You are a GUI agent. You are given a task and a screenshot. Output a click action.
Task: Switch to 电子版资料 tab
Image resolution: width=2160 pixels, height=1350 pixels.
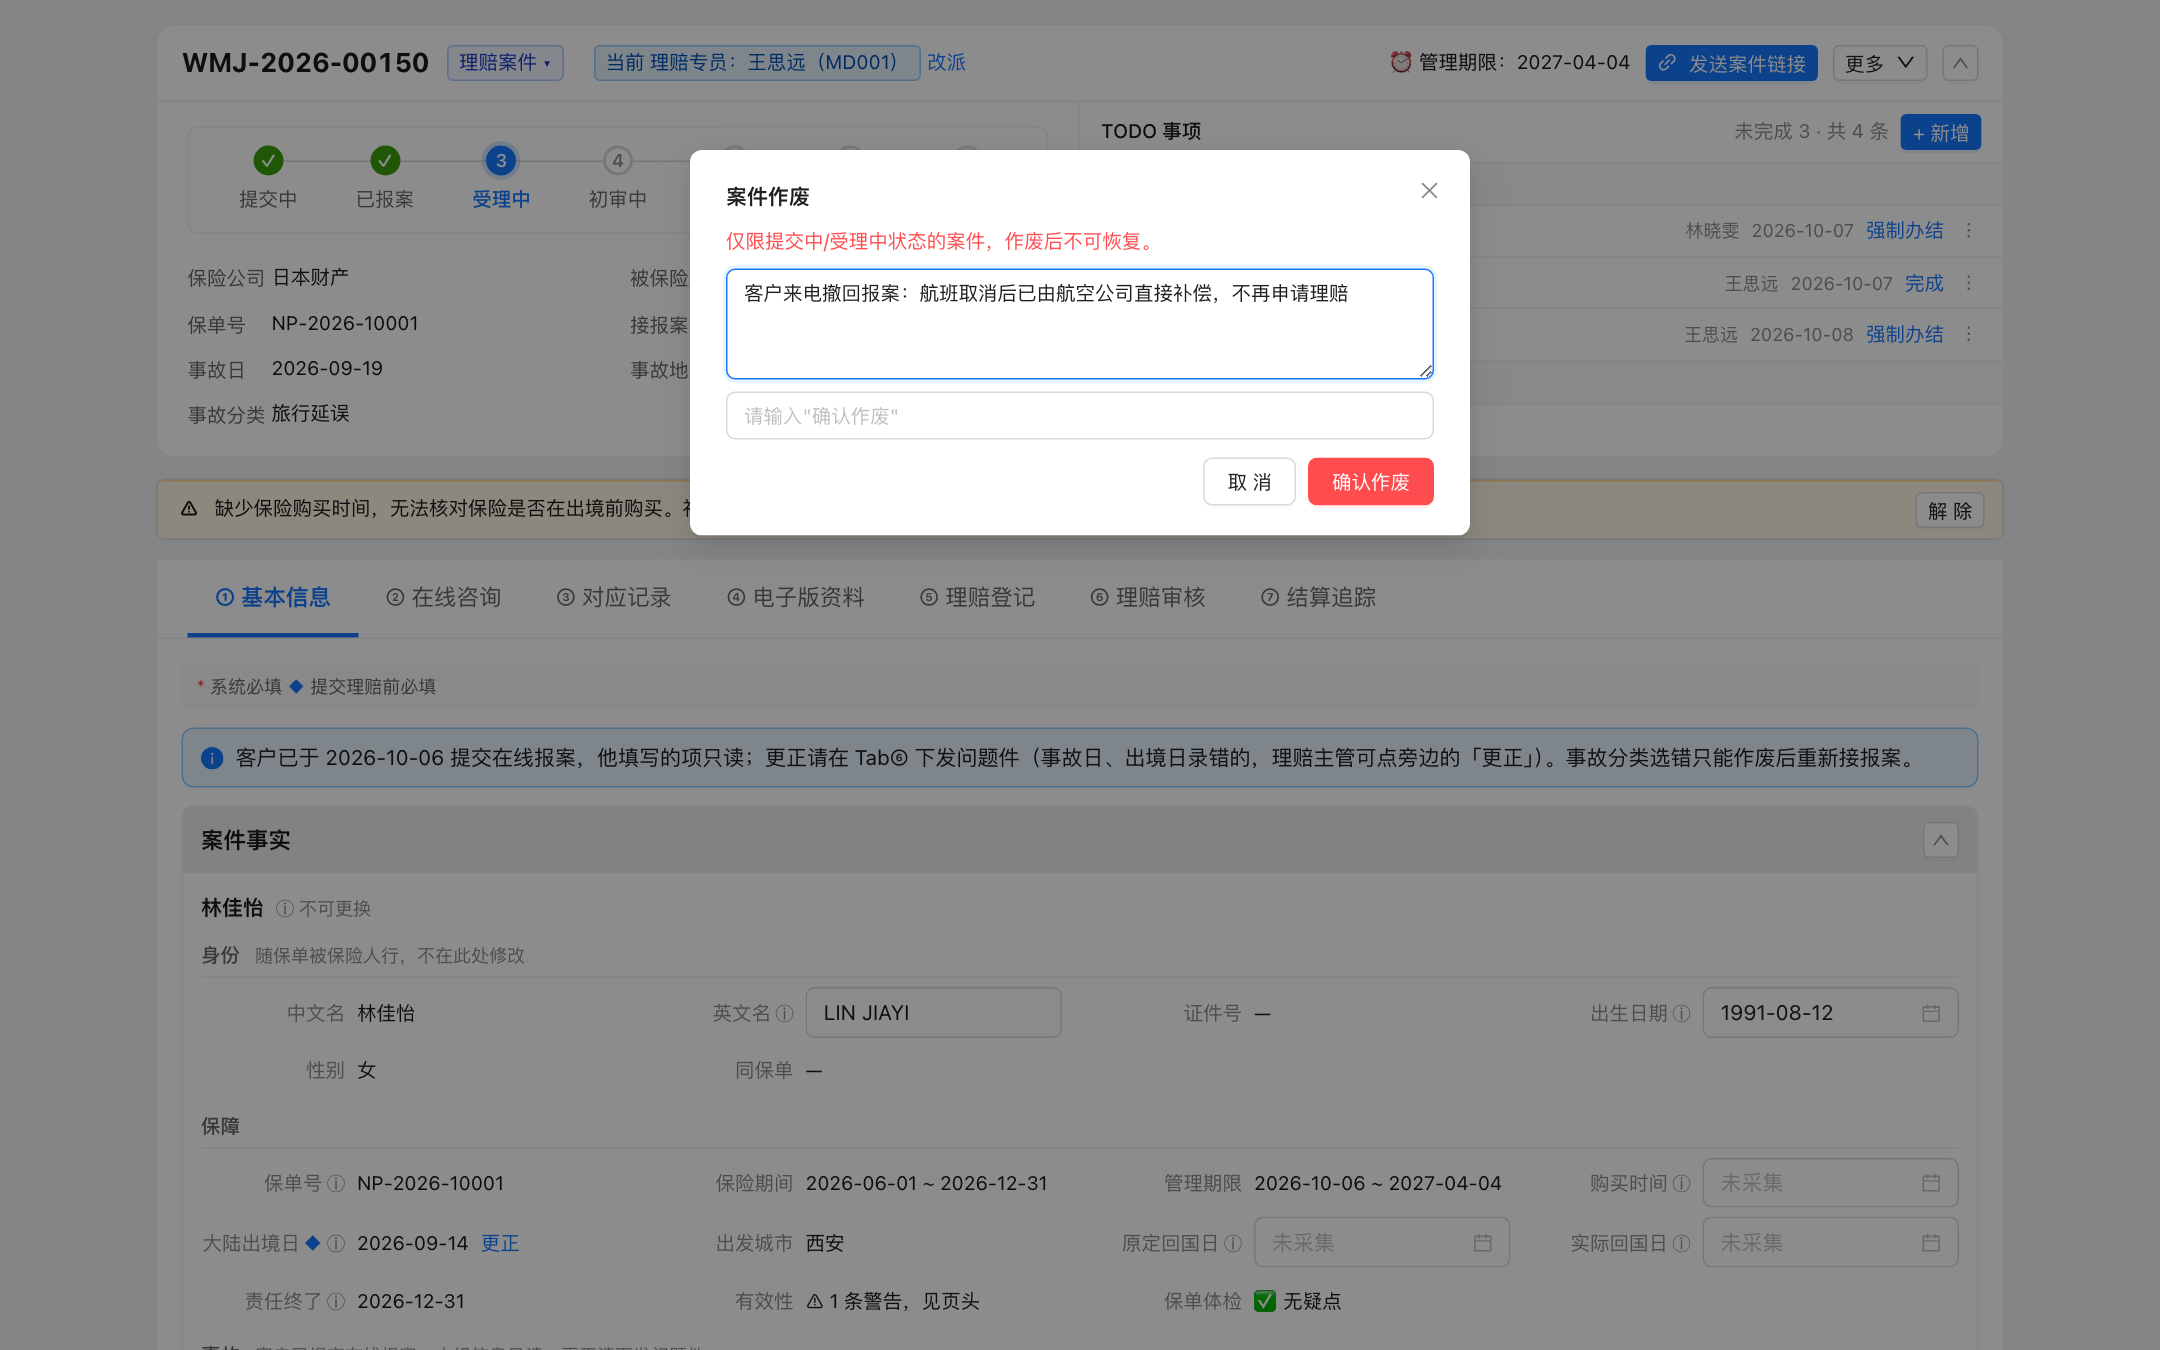(x=796, y=598)
